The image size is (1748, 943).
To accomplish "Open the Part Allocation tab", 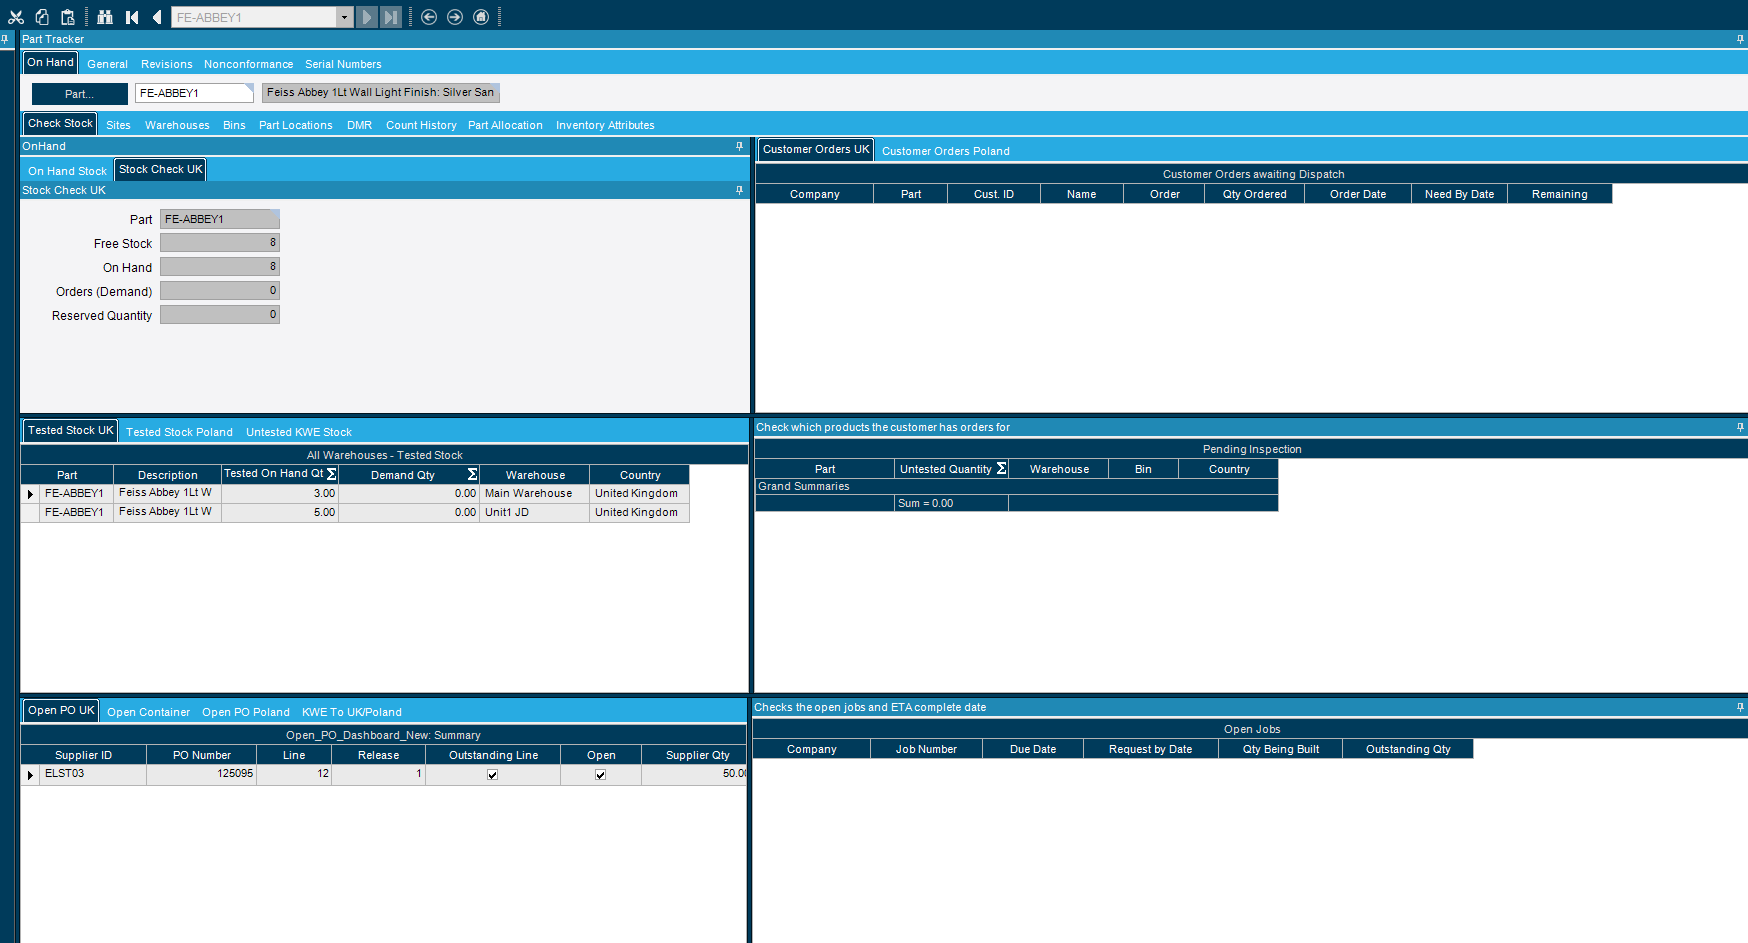I will (505, 125).
